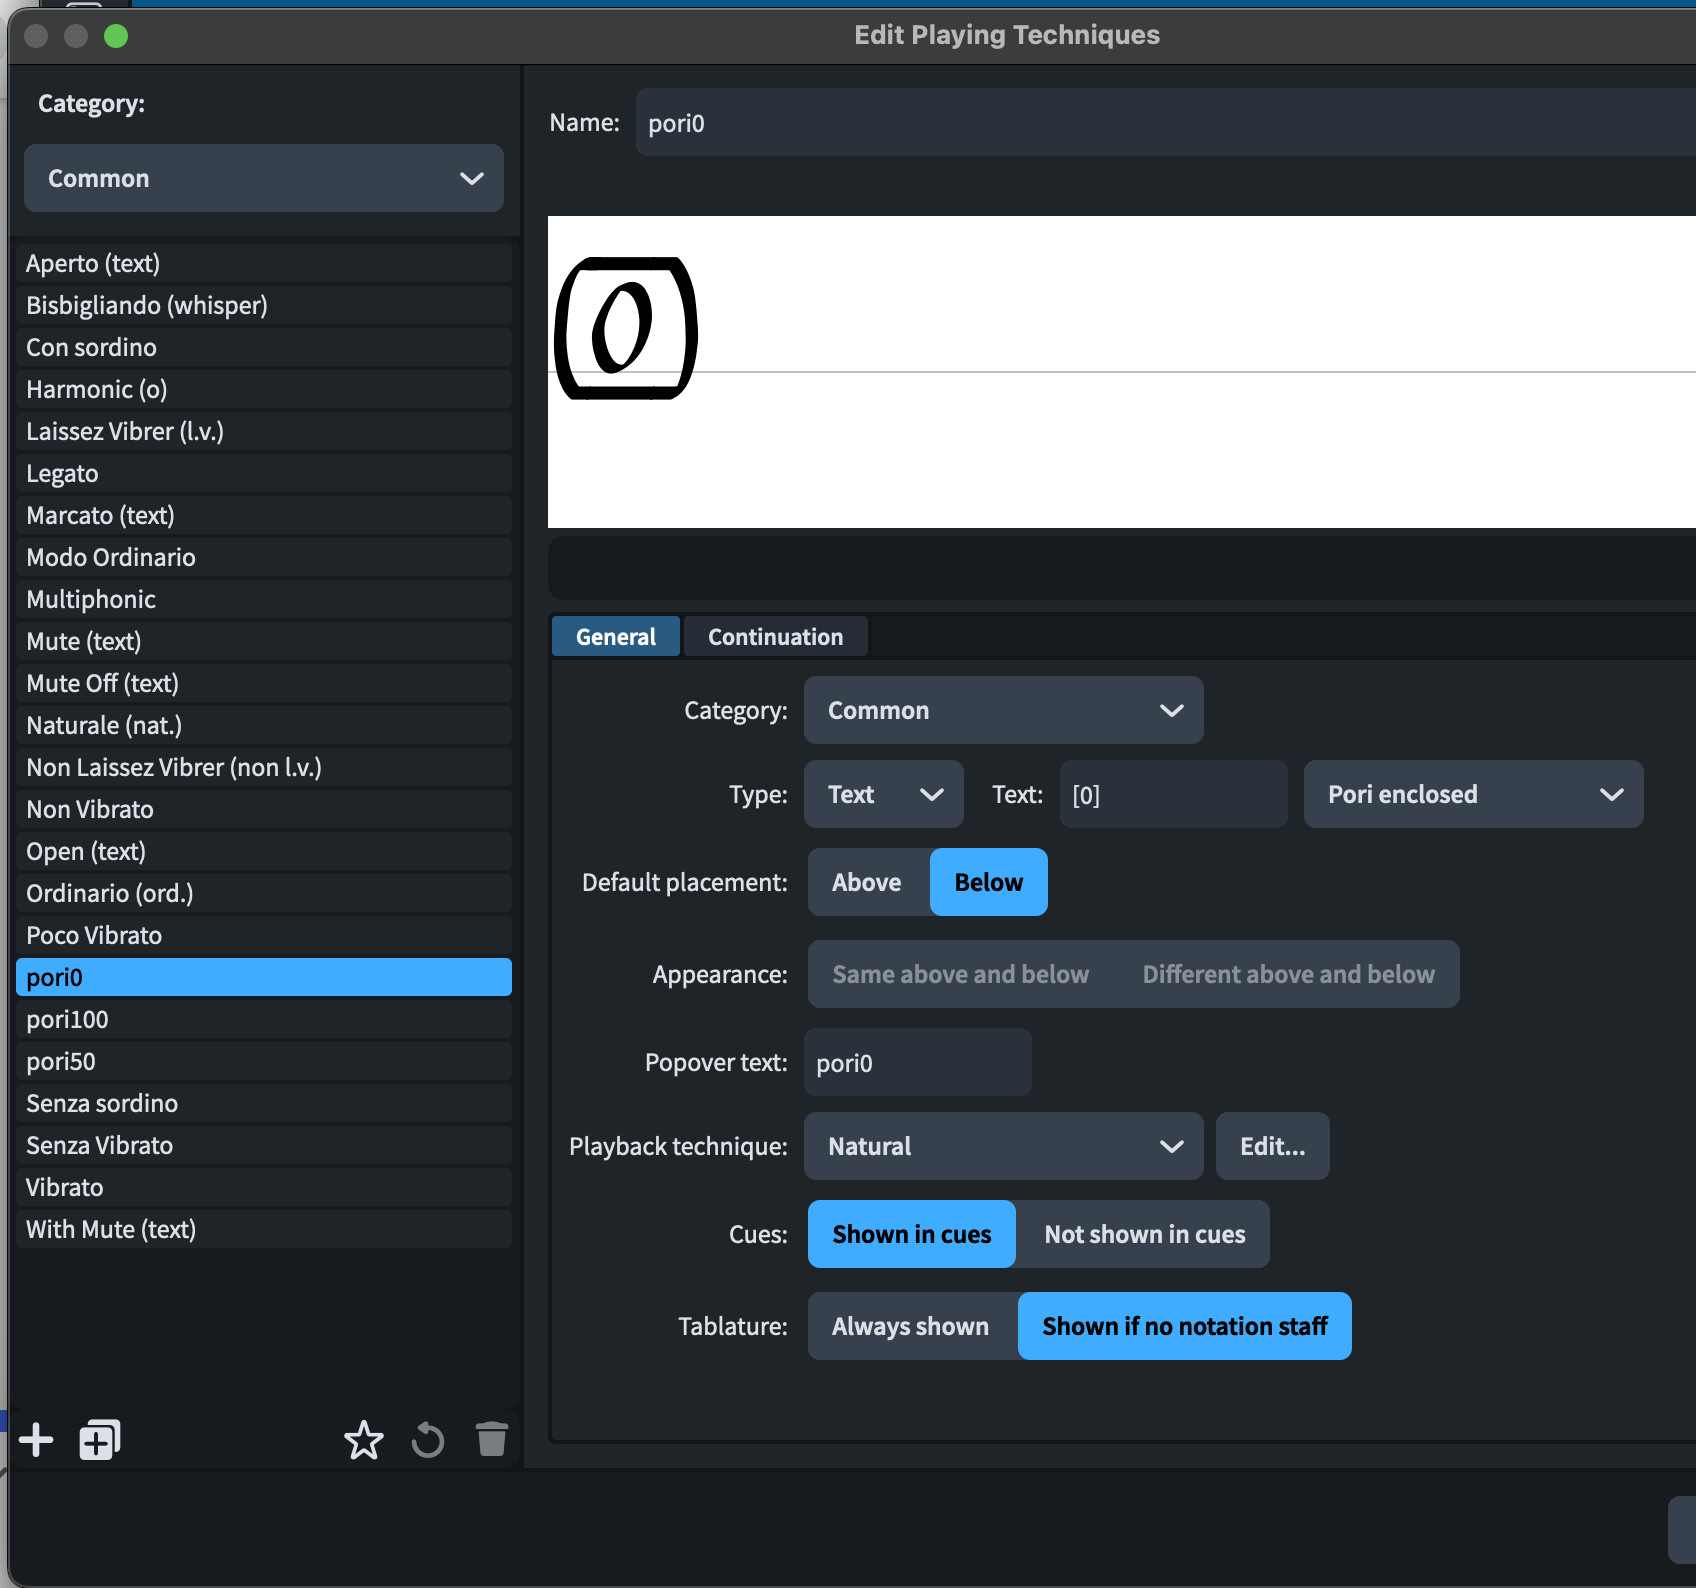Open the Type dropdown set to Text
This screenshot has width=1696, height=1588.
point(883,794)
